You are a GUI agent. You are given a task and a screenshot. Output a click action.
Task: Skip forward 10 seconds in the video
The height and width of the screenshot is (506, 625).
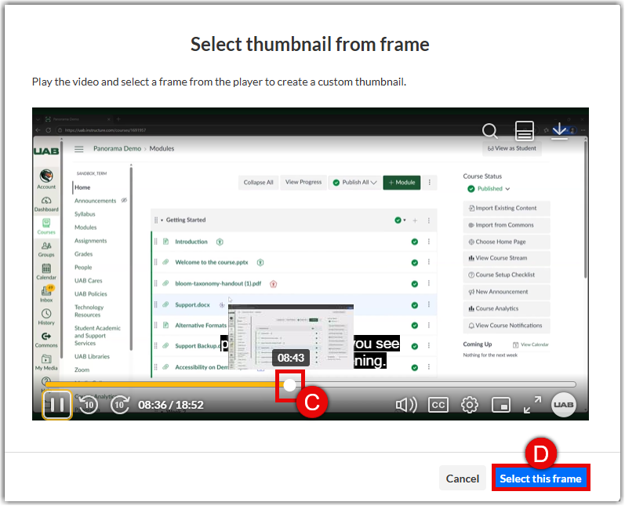point(120,405)
